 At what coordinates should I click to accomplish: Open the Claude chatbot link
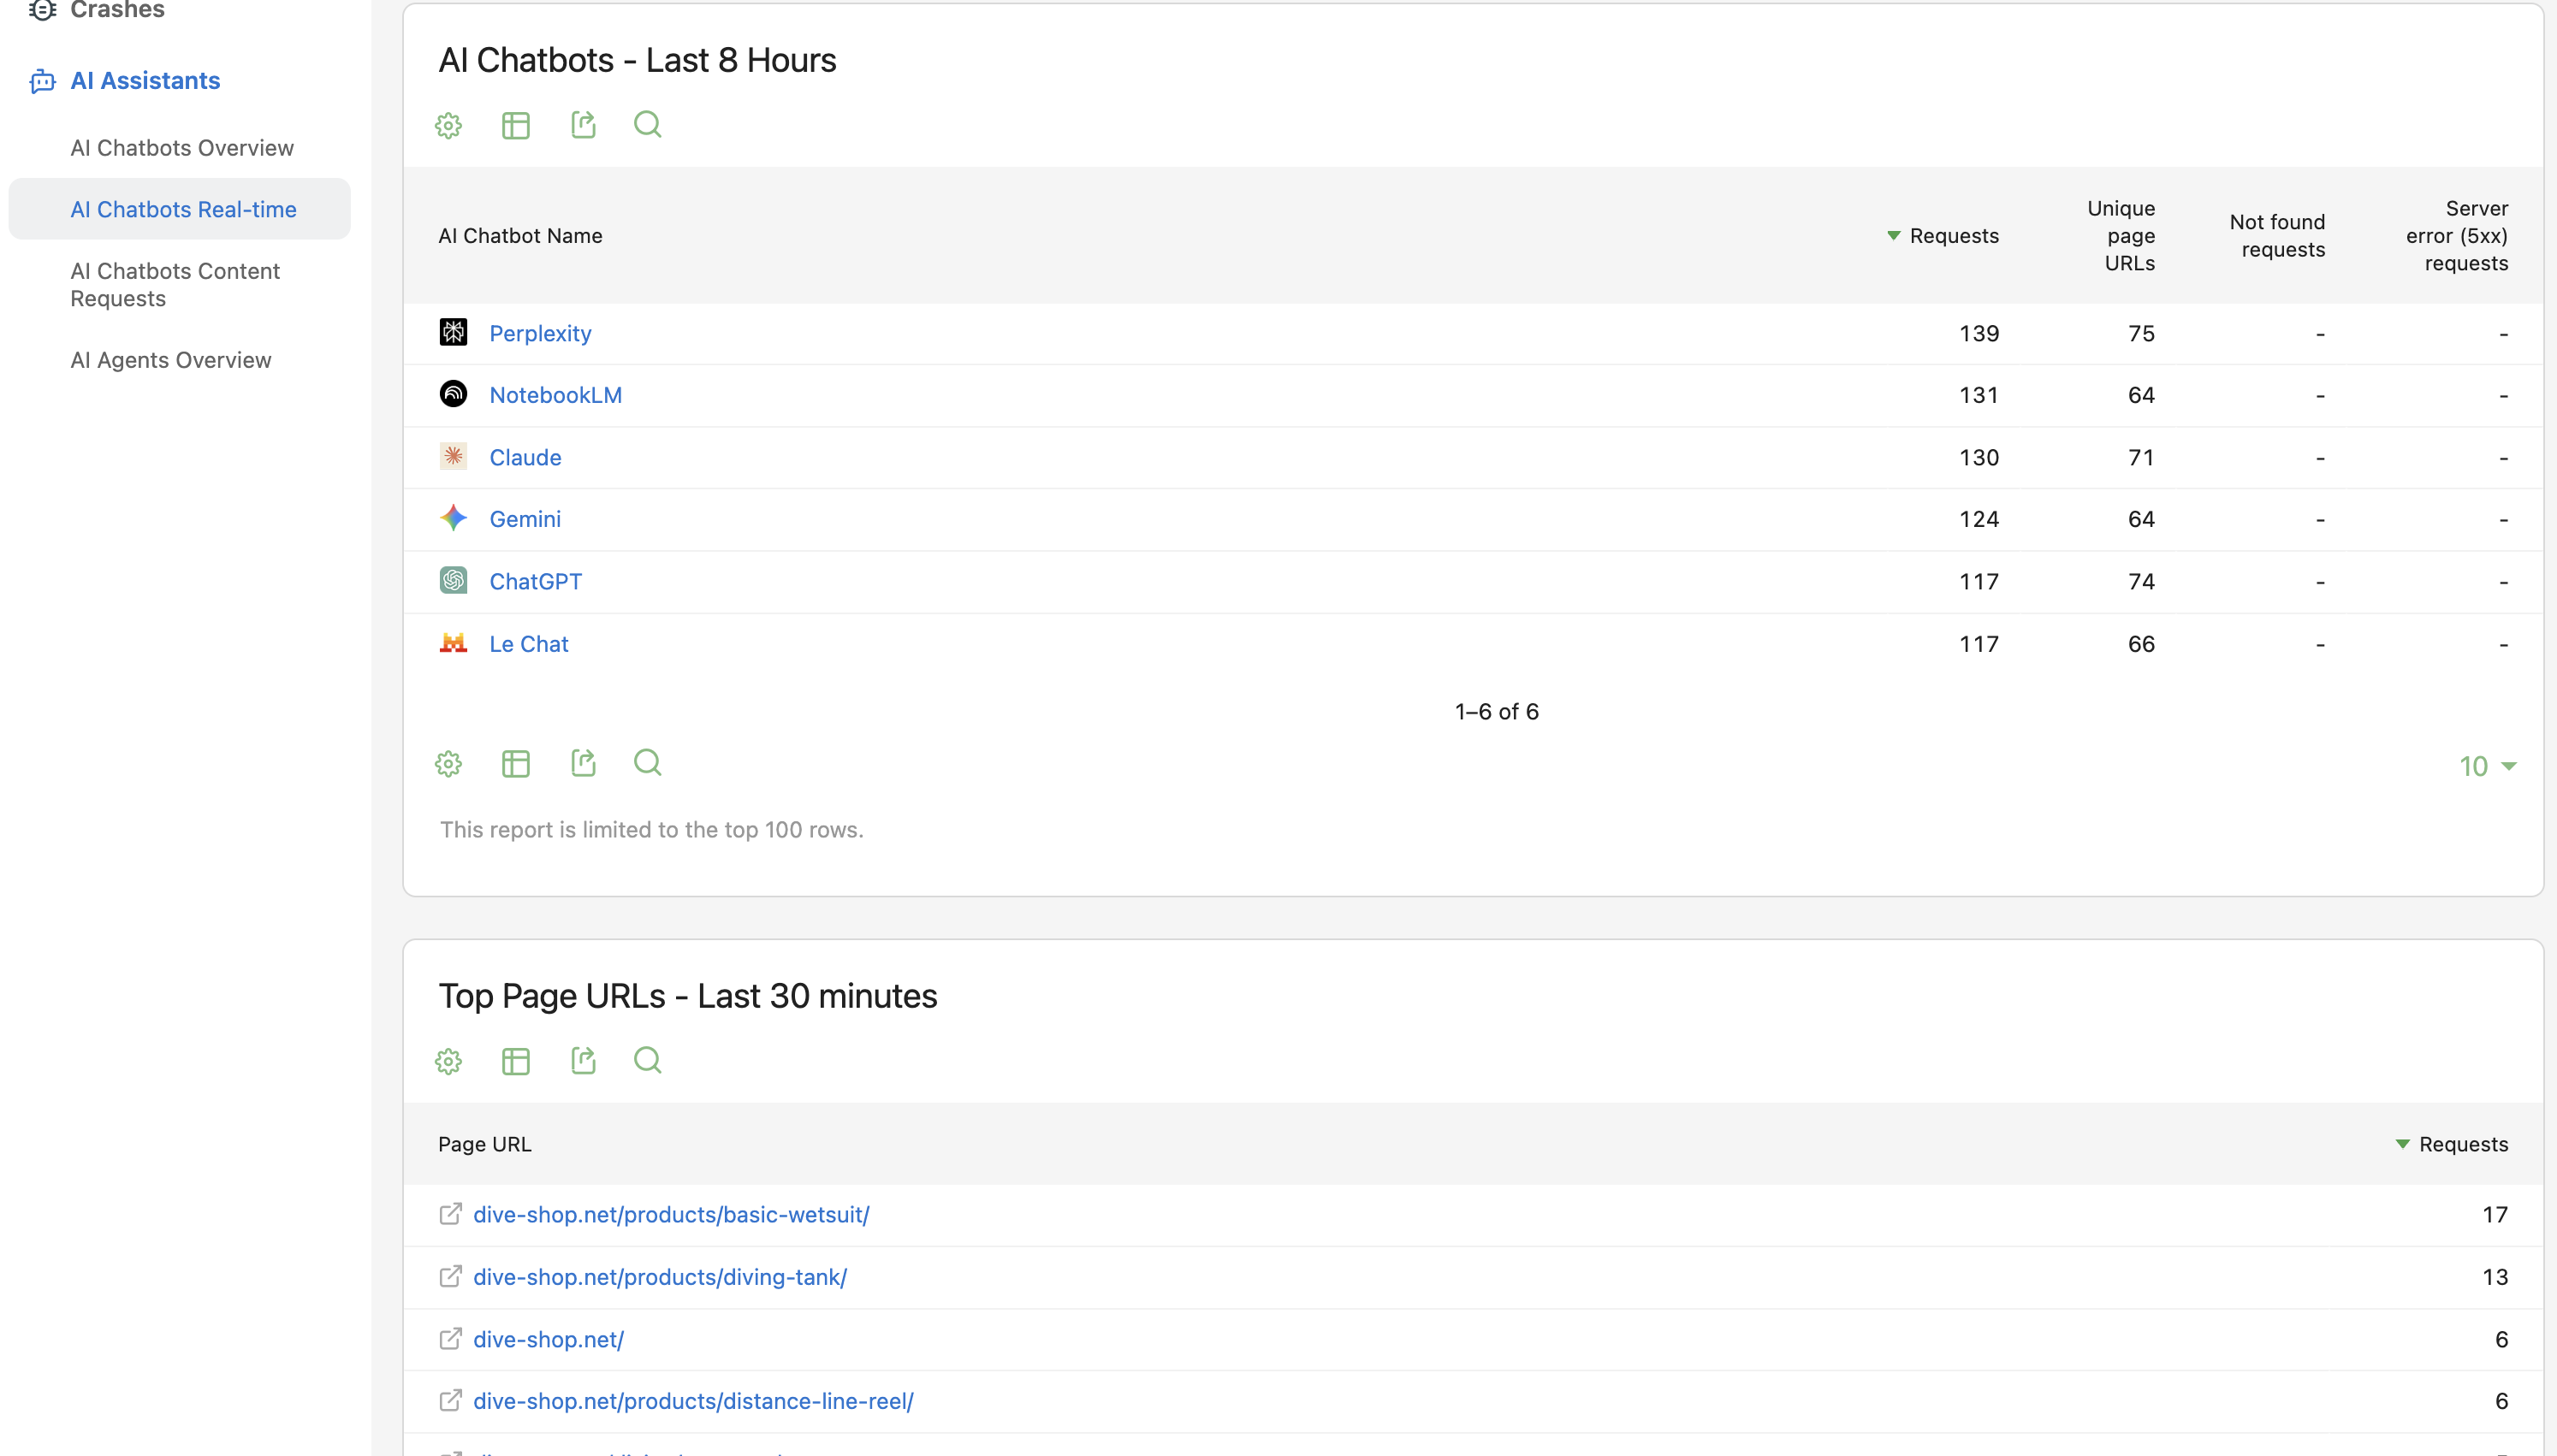coord(525,457)
